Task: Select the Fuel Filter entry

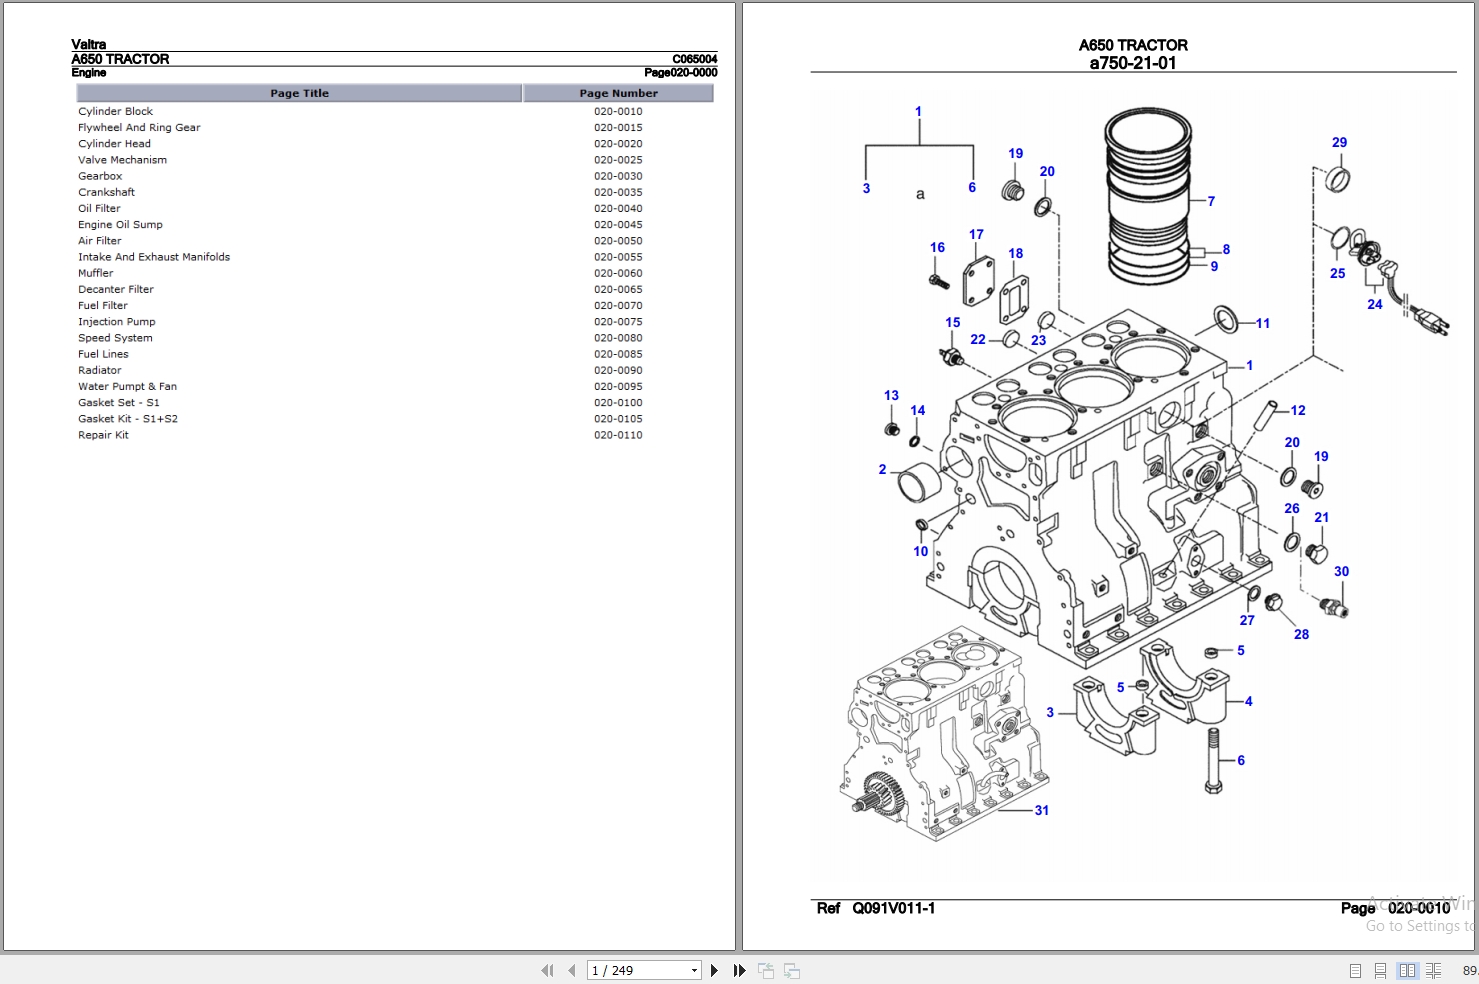Action: coord(103,306)
